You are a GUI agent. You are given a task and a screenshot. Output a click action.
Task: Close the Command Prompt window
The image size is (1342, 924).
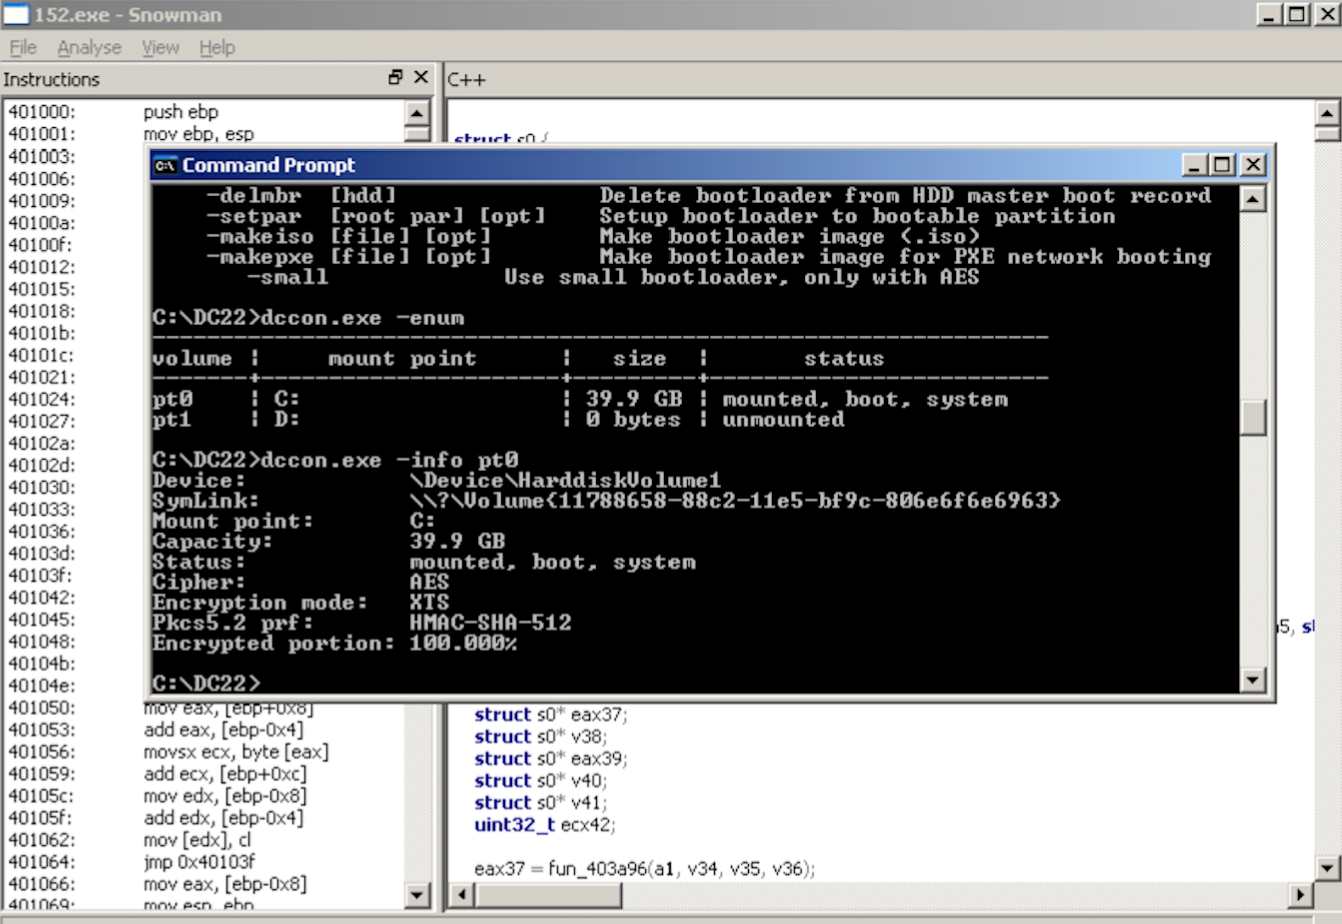pyautogui.click(x=1253, y=165)
